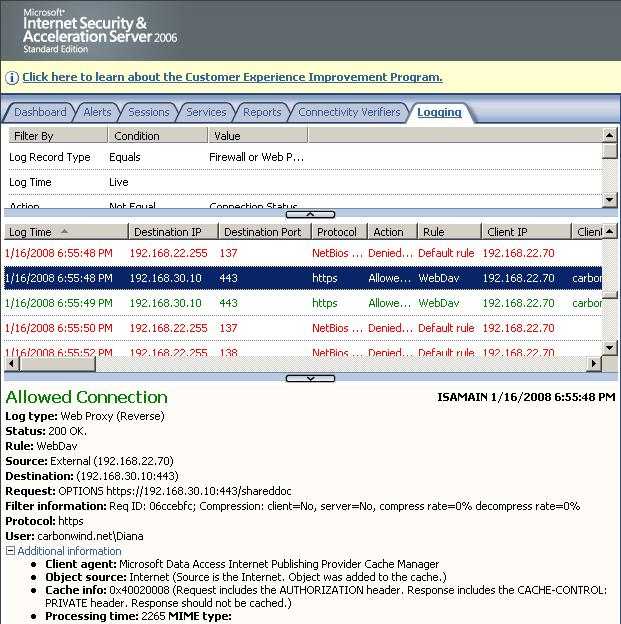
Task: Open the Alerts tab
Action: [x=97, y=112]
